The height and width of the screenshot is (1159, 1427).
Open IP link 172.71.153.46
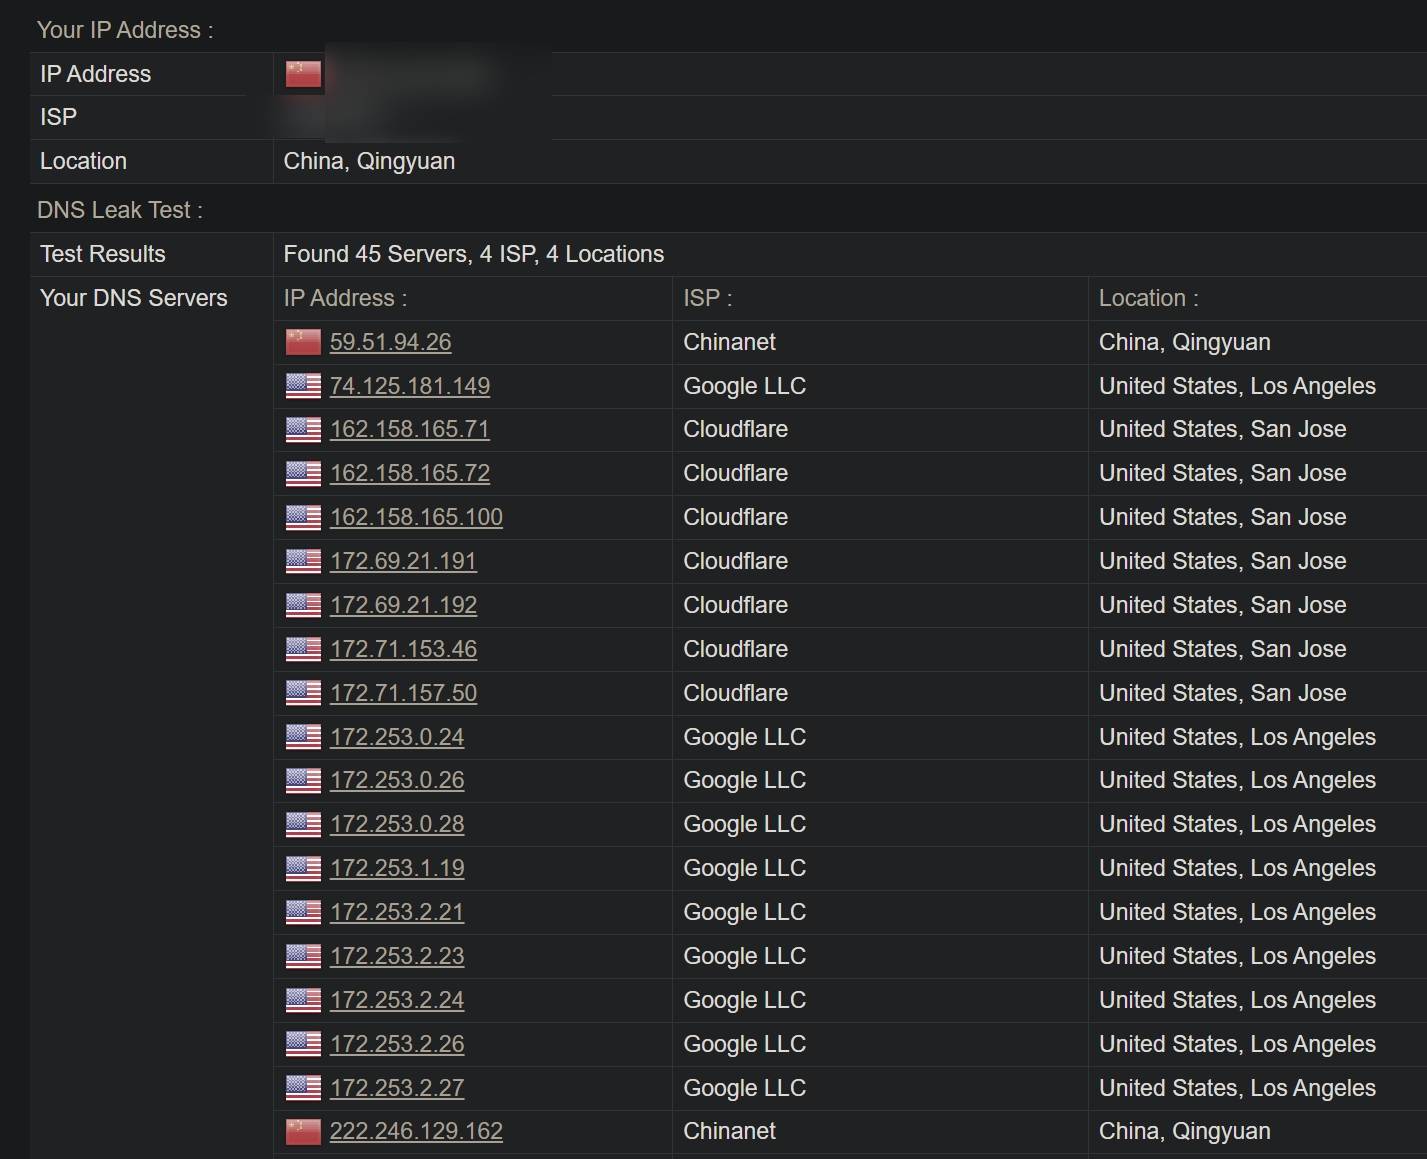click(x=403, y=649)
